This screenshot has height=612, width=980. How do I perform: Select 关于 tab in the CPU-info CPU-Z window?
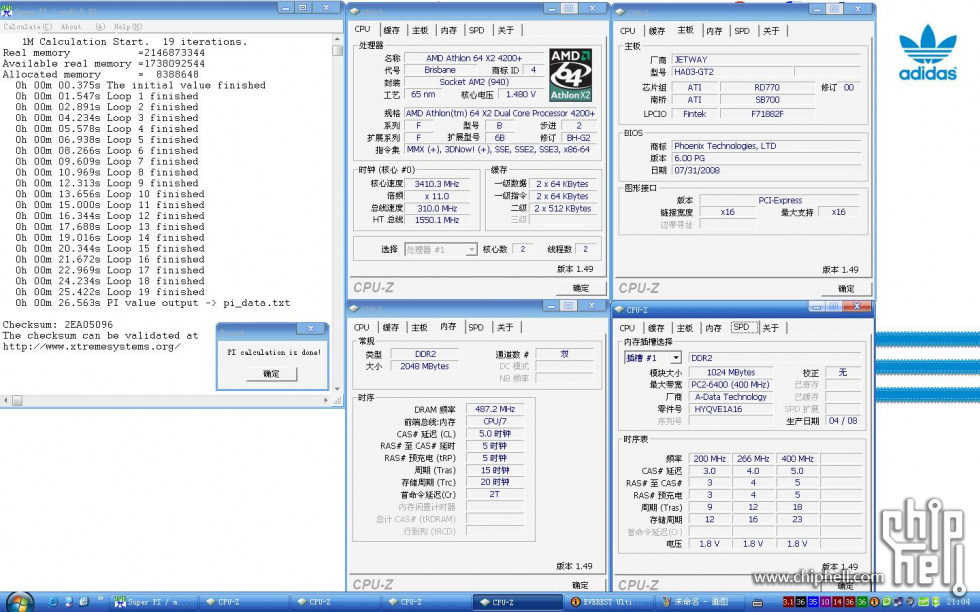point(506,30)
